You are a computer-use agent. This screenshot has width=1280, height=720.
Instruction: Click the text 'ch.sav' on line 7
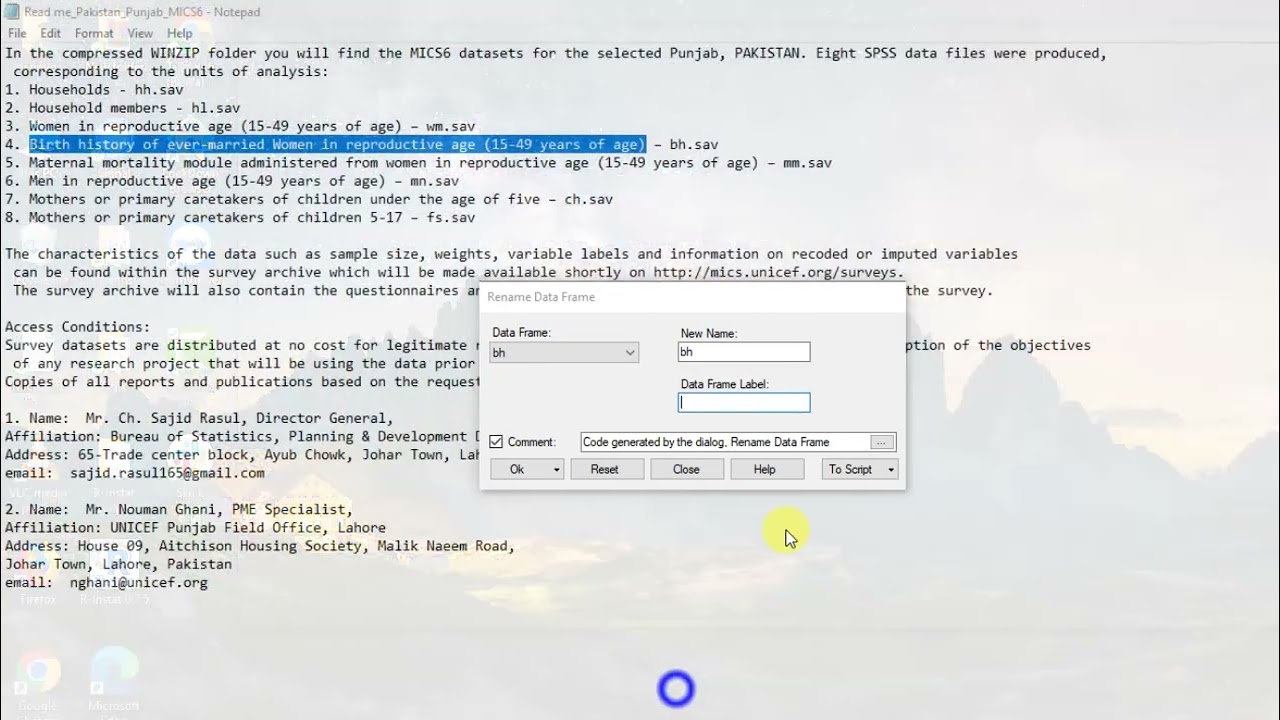pos(588,199)
